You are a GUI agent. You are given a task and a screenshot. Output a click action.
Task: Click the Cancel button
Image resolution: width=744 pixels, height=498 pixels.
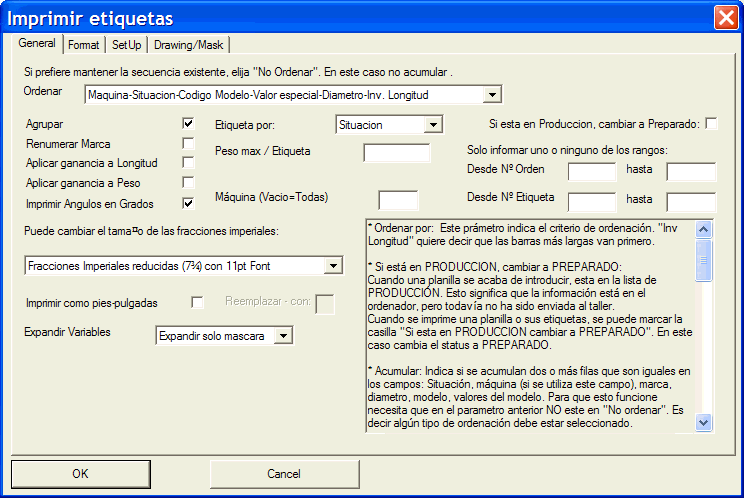284,473
